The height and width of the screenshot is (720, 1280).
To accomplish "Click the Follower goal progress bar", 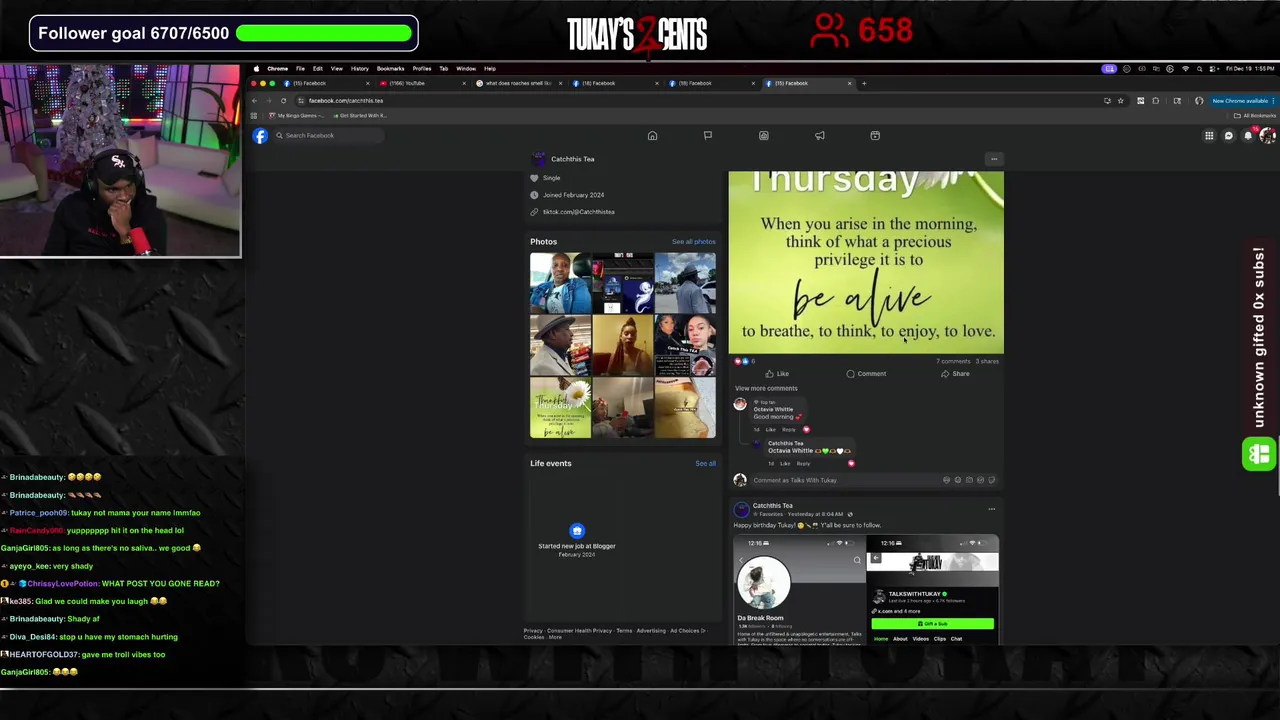I will [x=325, y=33].
